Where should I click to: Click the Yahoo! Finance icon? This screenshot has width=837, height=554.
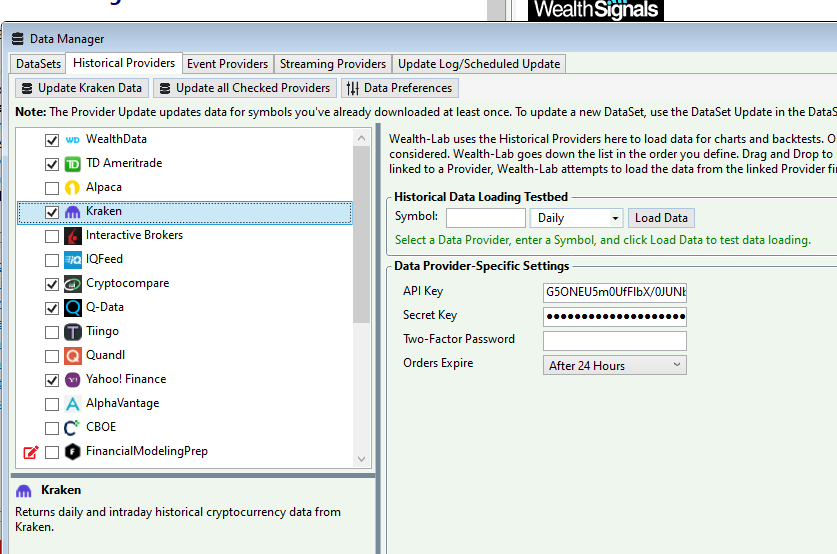73,379
